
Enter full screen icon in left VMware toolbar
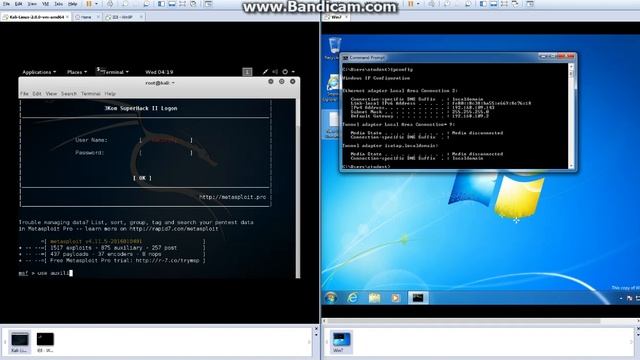tap(182, 4)
